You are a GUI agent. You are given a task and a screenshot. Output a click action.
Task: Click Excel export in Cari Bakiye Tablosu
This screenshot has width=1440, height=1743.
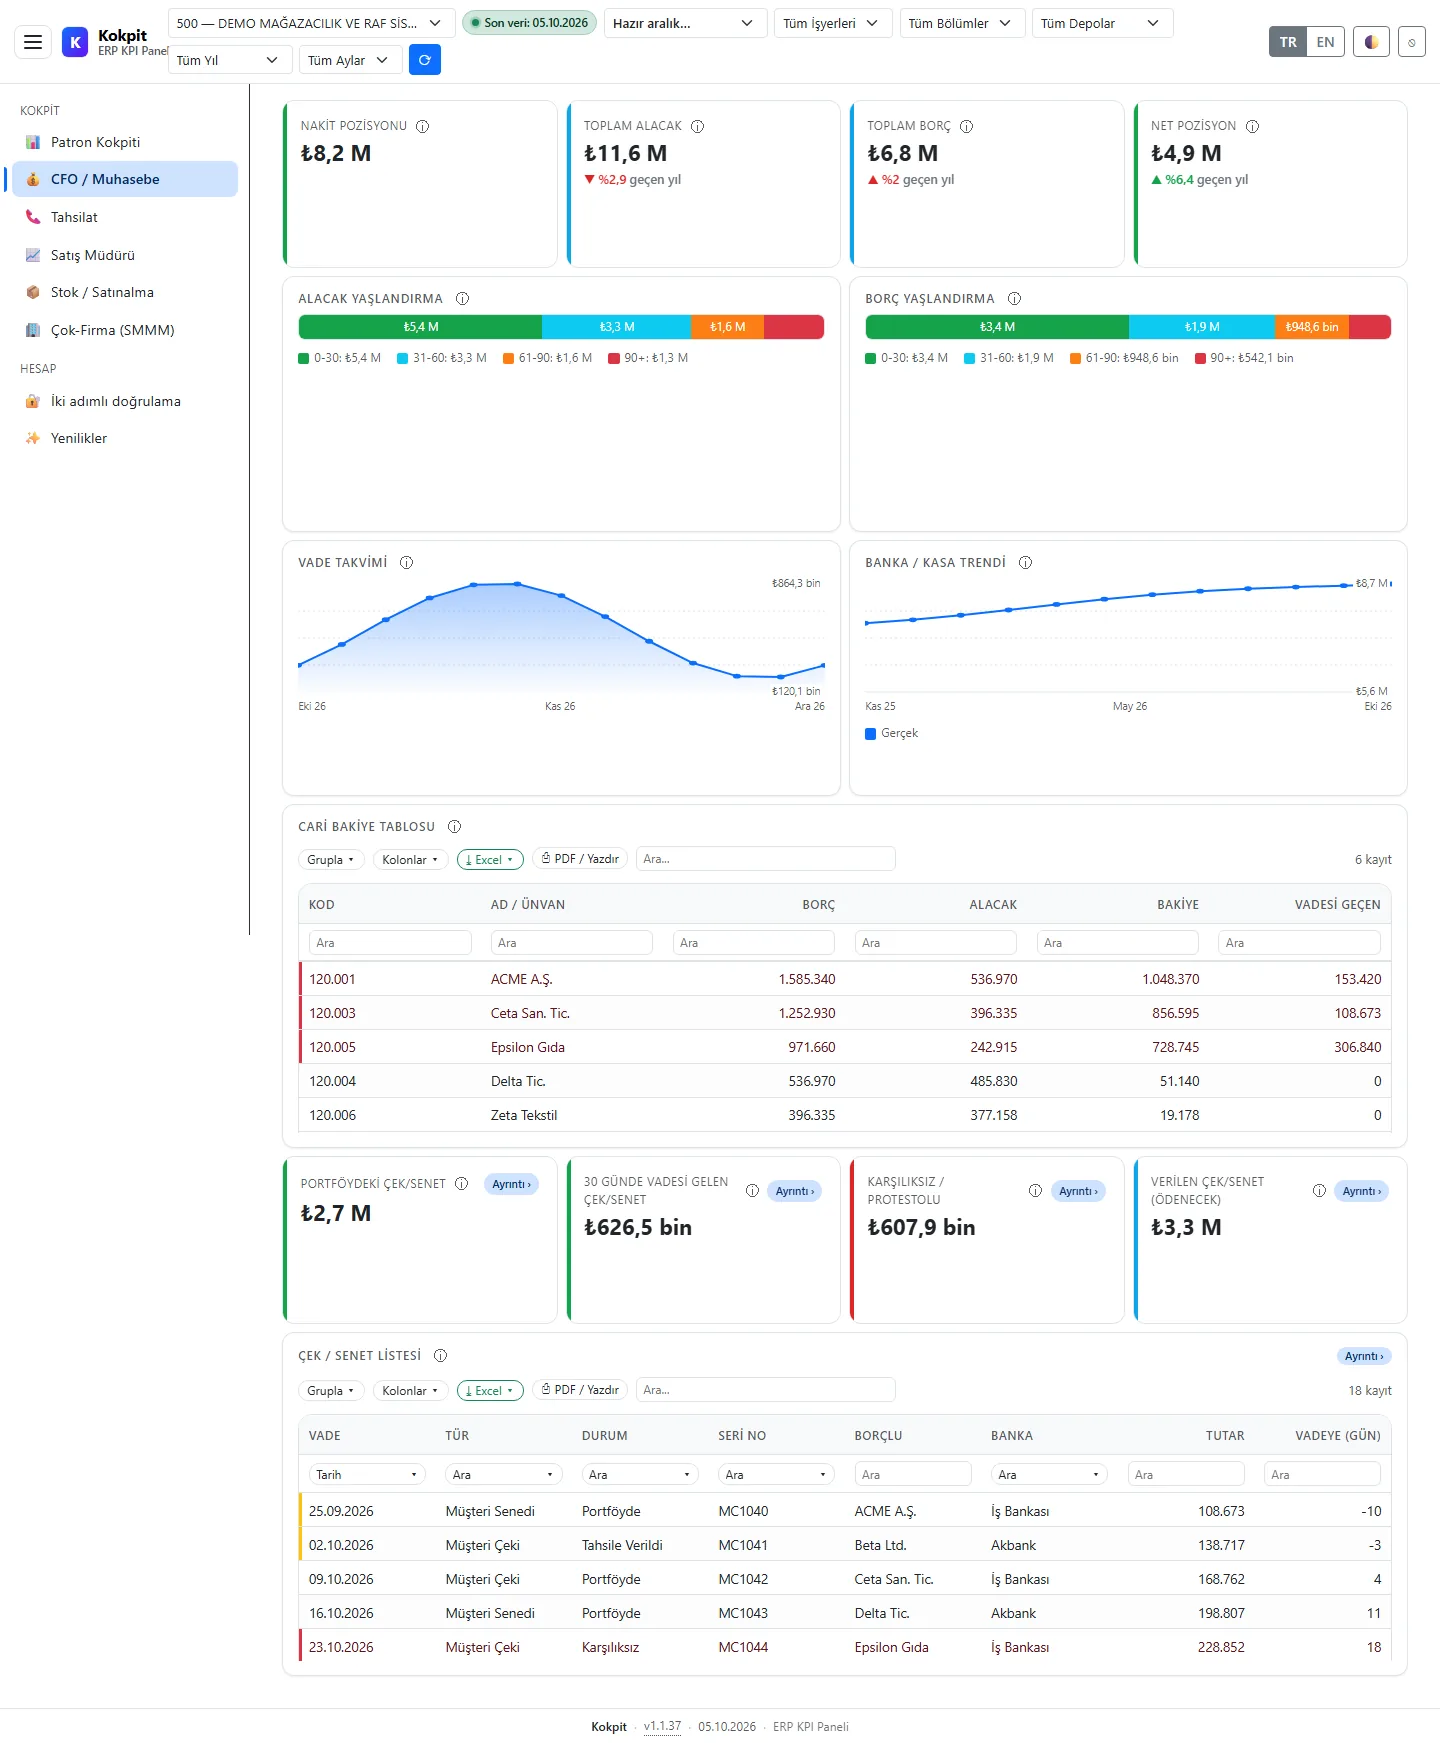[x=490, y=859]
